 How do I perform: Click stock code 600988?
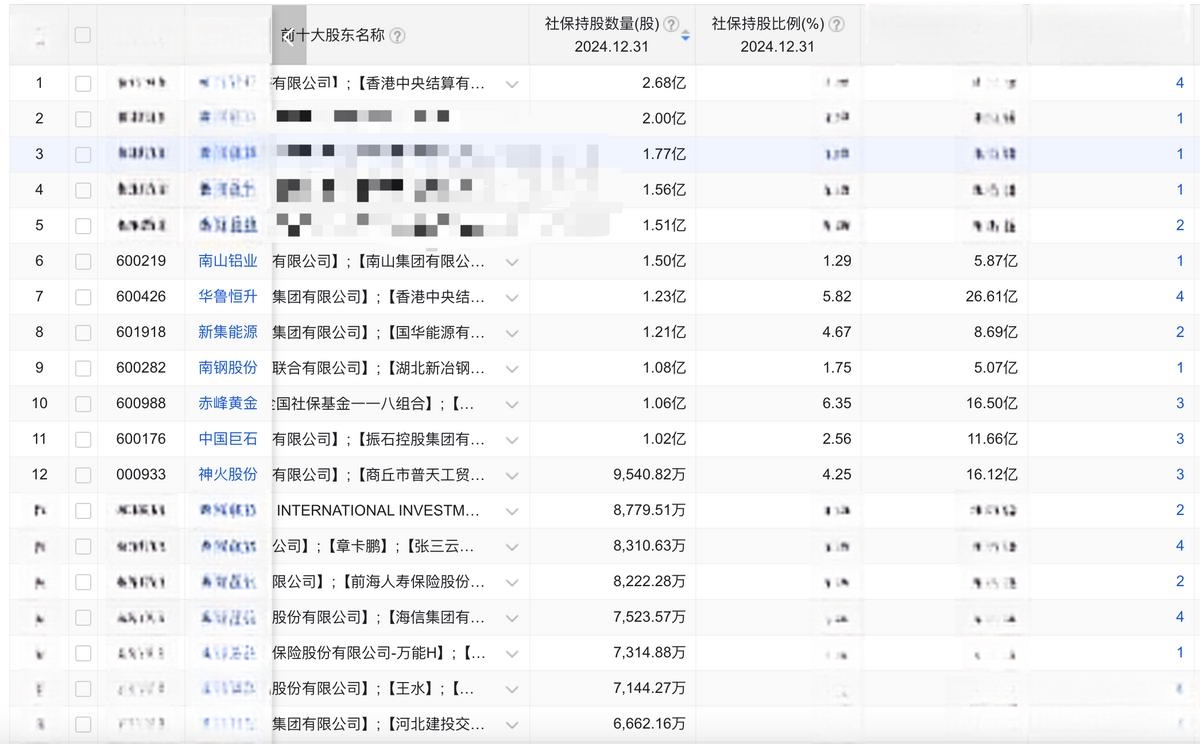click(141, 404)
